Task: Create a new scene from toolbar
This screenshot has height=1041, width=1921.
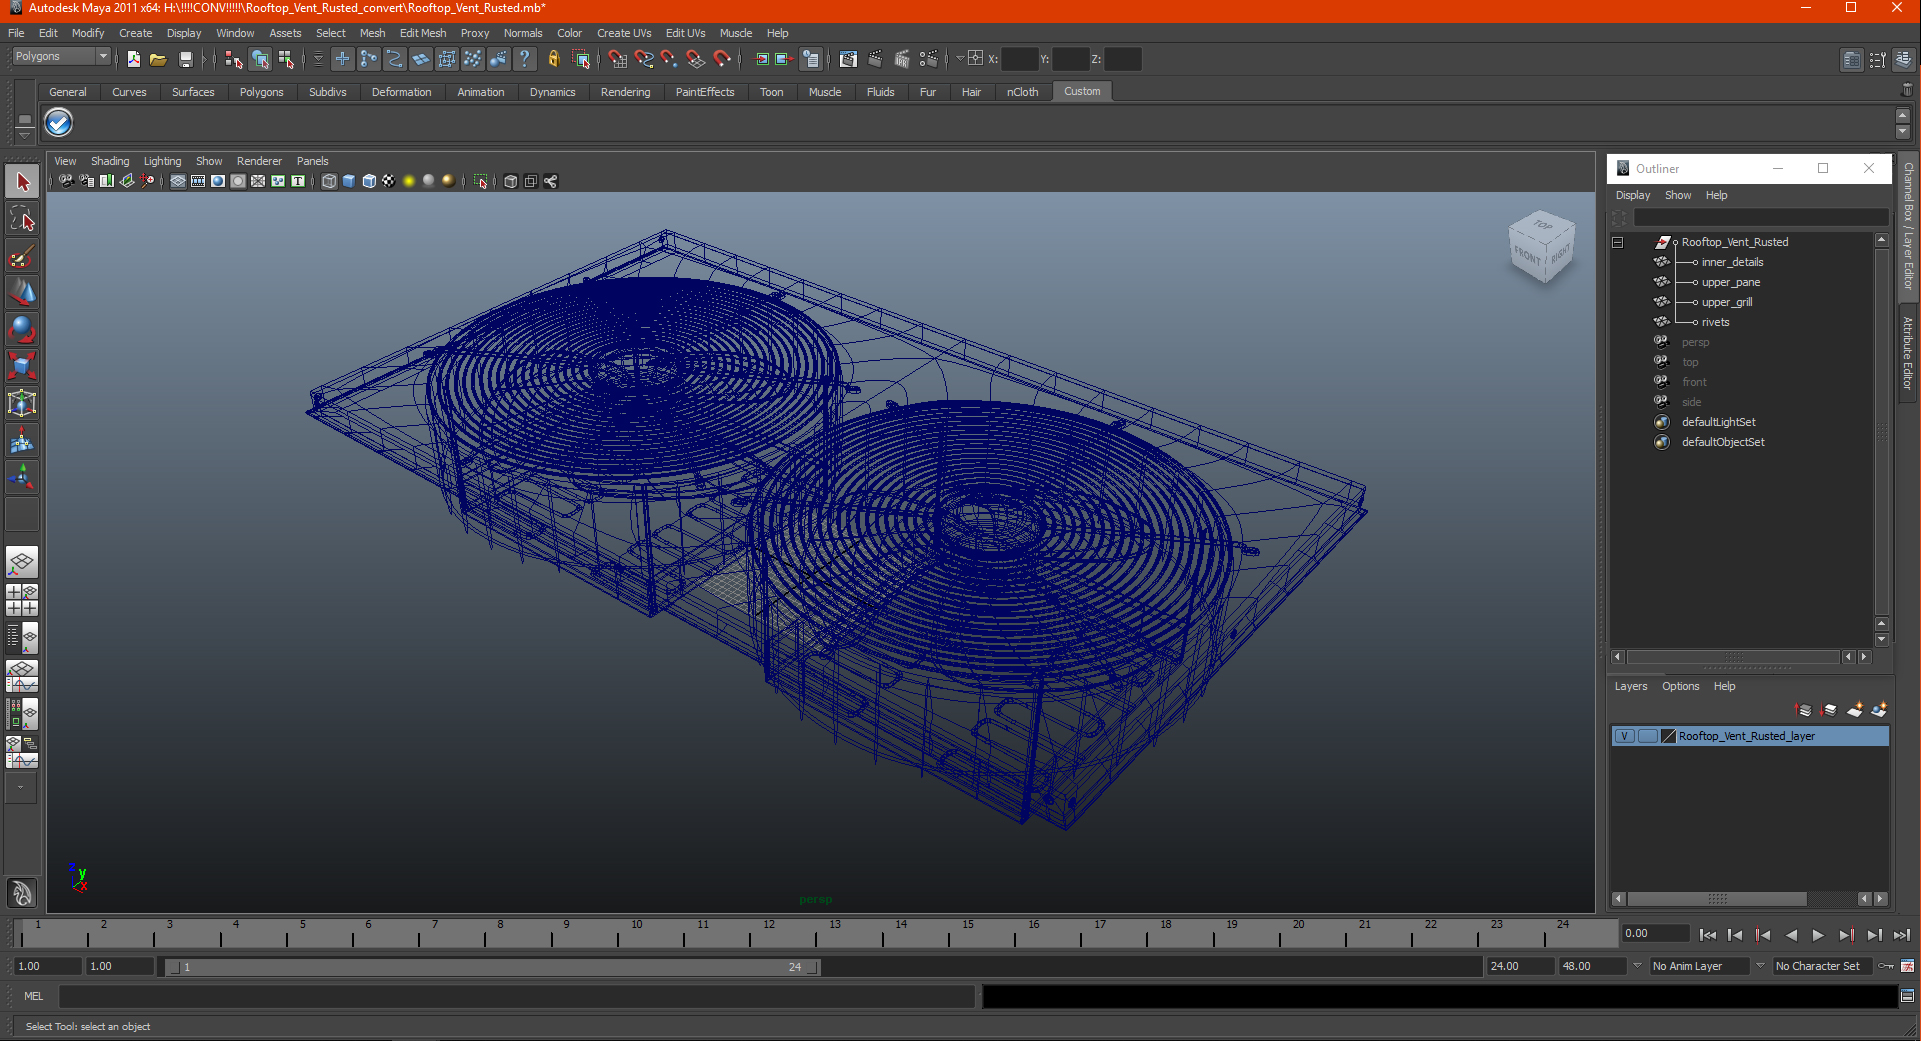Action: coord(134,59)
